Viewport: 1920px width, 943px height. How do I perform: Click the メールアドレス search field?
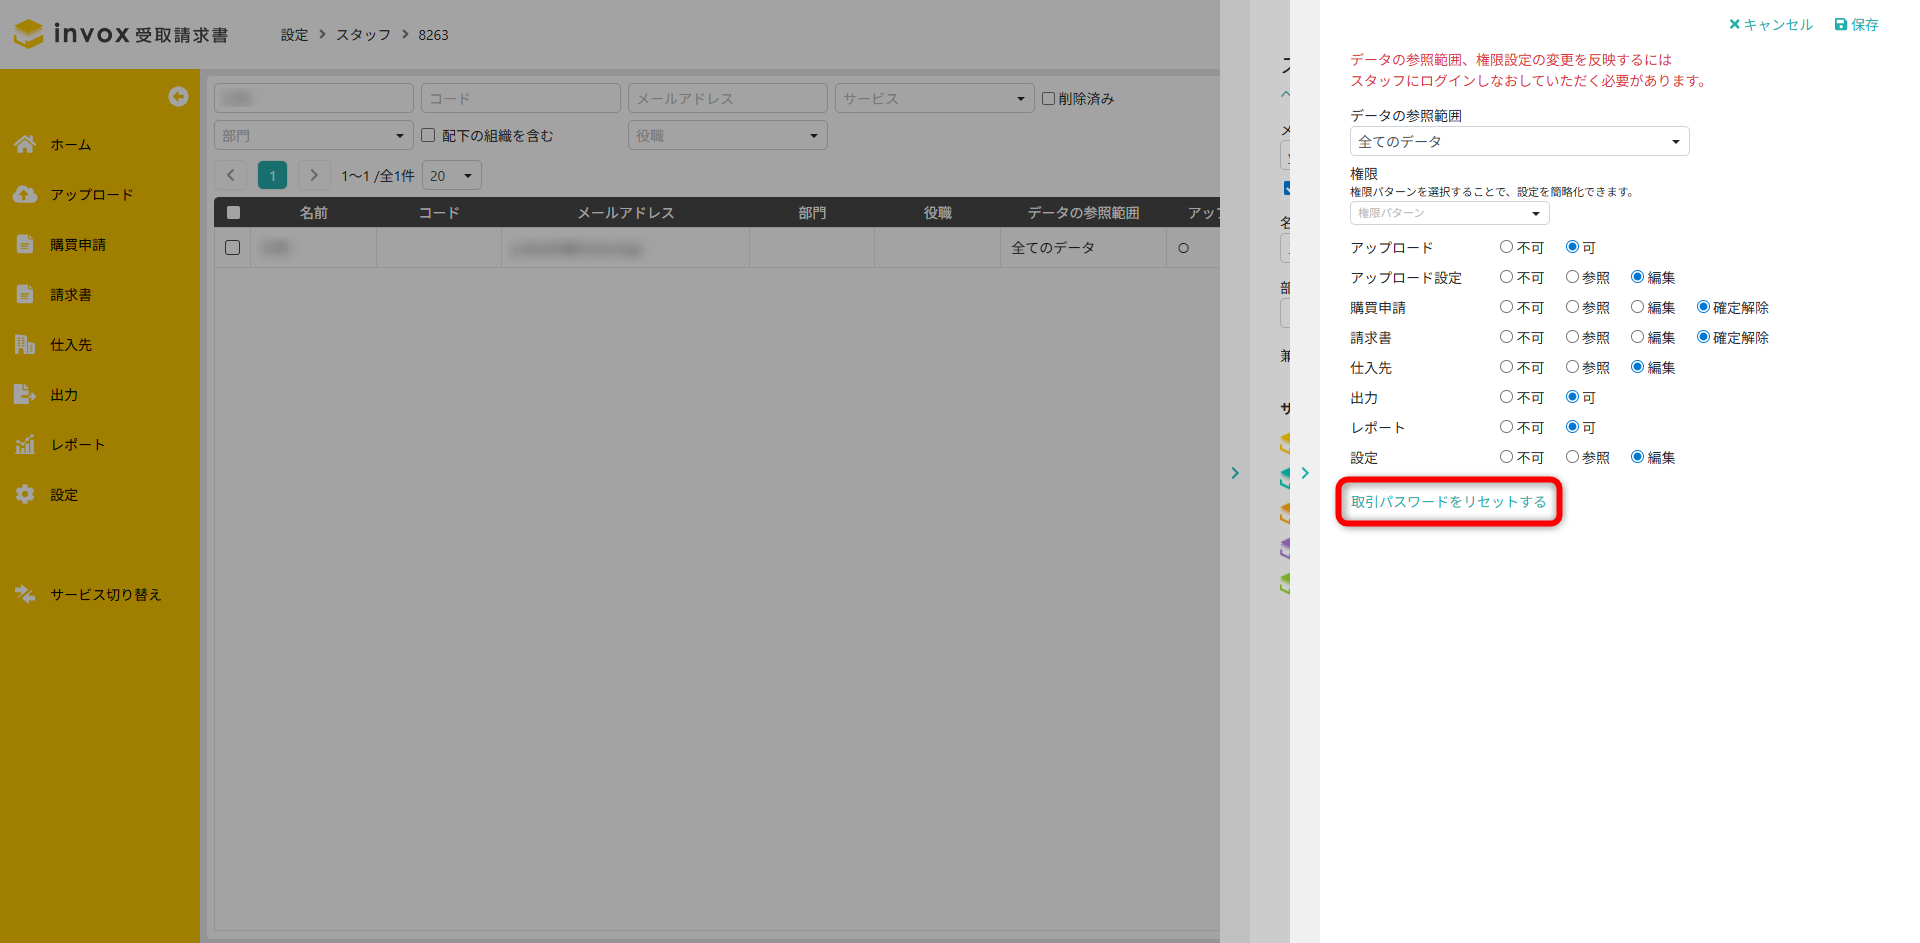[x=726, y=99]
